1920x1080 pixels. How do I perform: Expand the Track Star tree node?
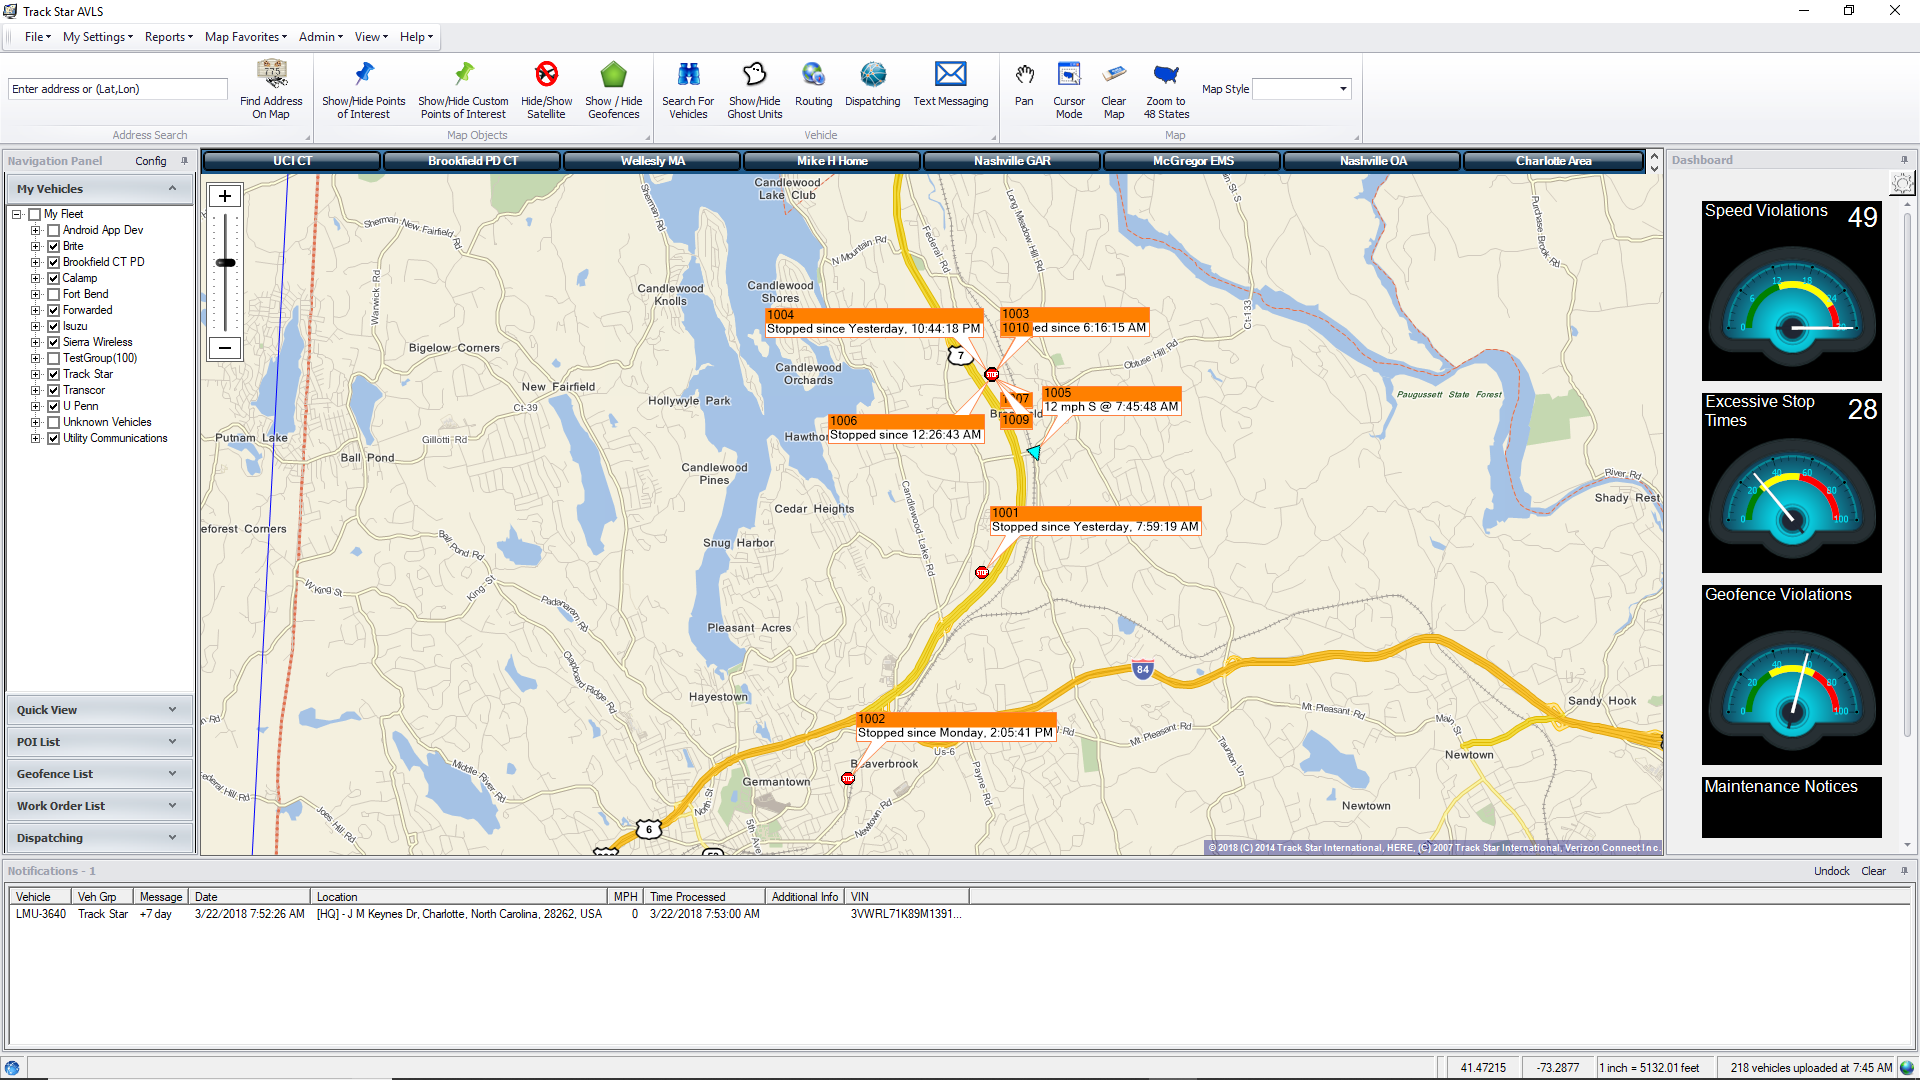[36, 374]
